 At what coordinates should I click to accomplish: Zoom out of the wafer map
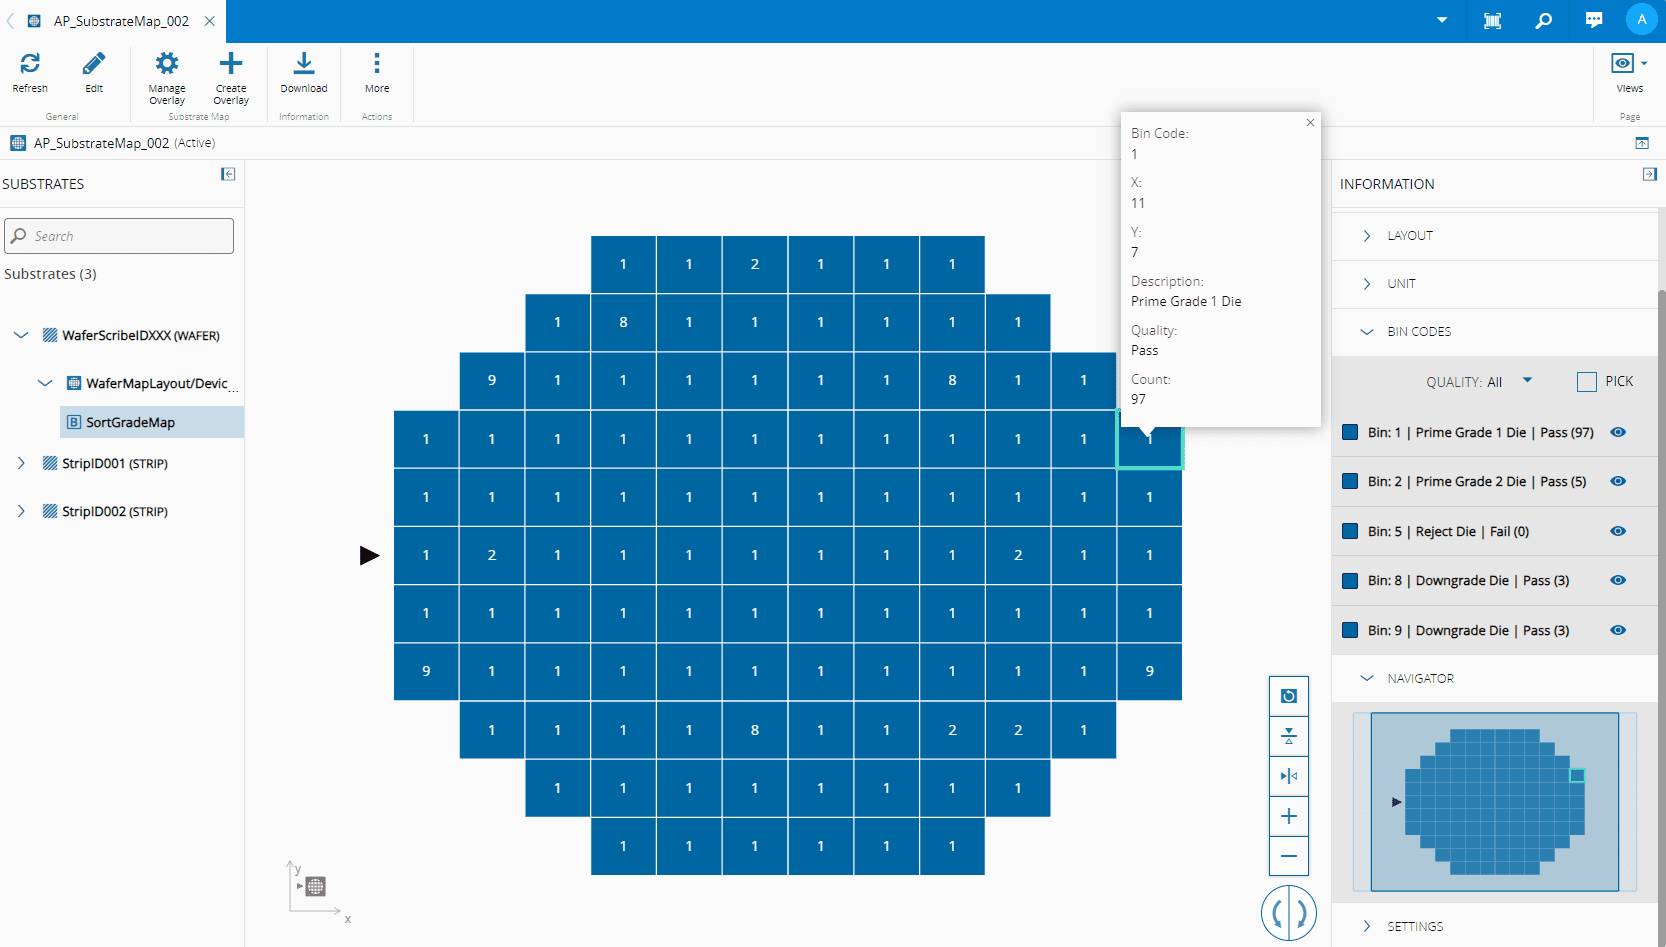tap(1289, 856)
